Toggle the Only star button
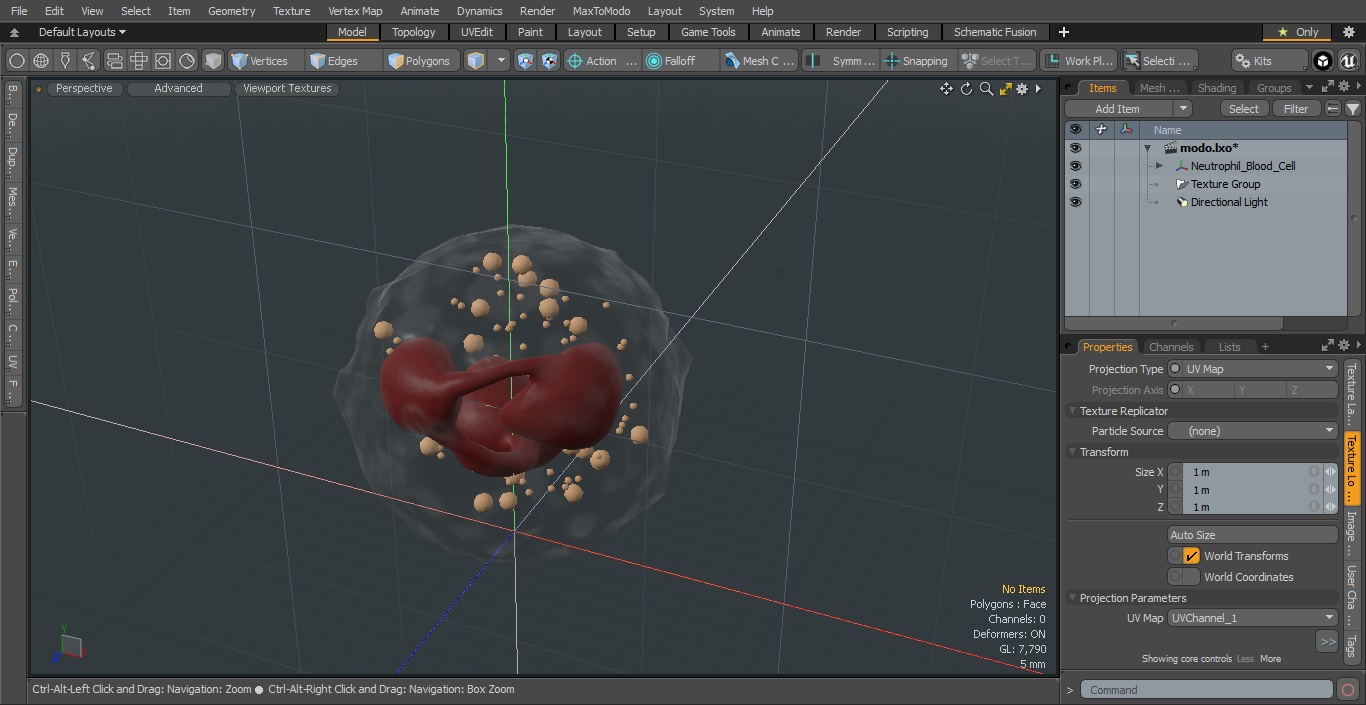 [1297, 32]
